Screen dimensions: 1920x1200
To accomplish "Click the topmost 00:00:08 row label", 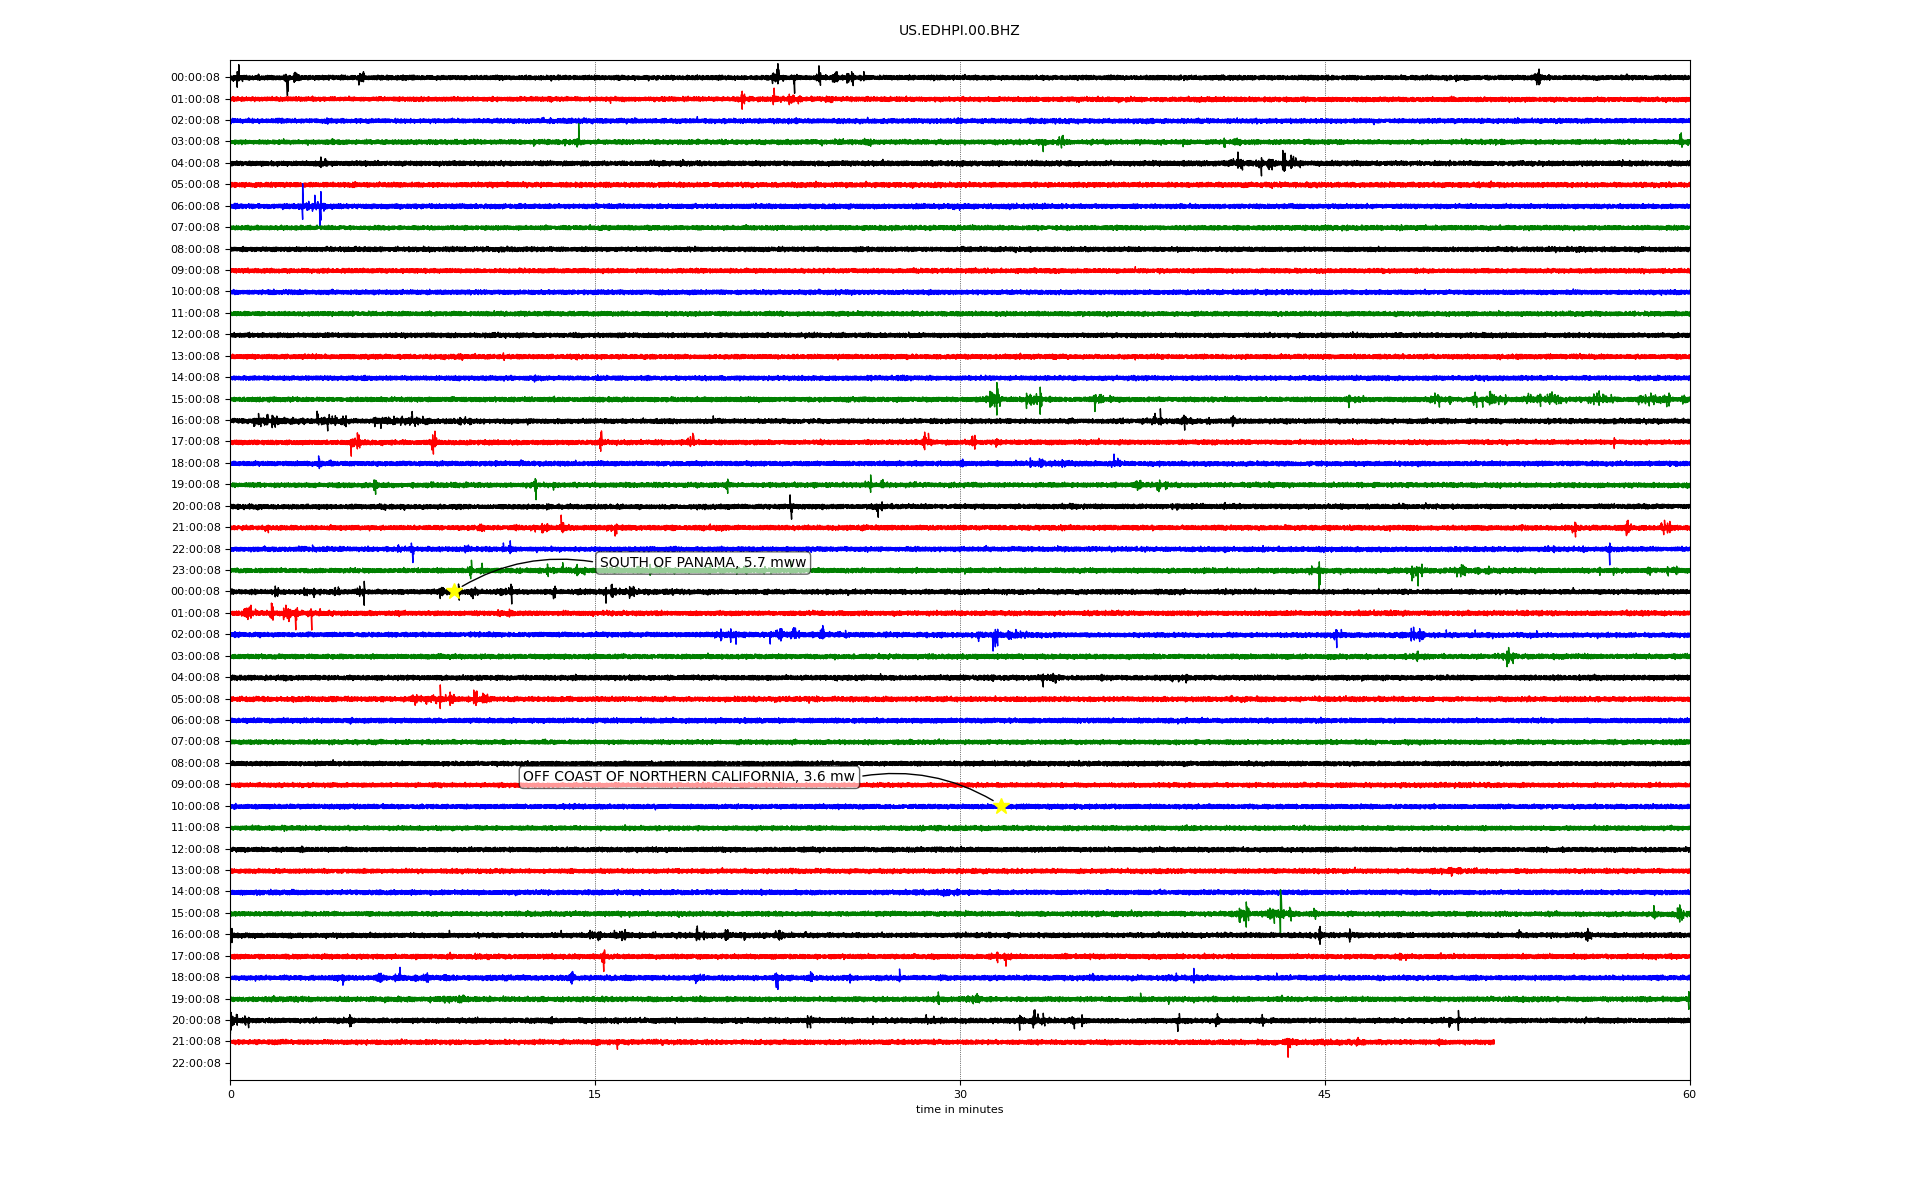I will click(x=195, y=78).
